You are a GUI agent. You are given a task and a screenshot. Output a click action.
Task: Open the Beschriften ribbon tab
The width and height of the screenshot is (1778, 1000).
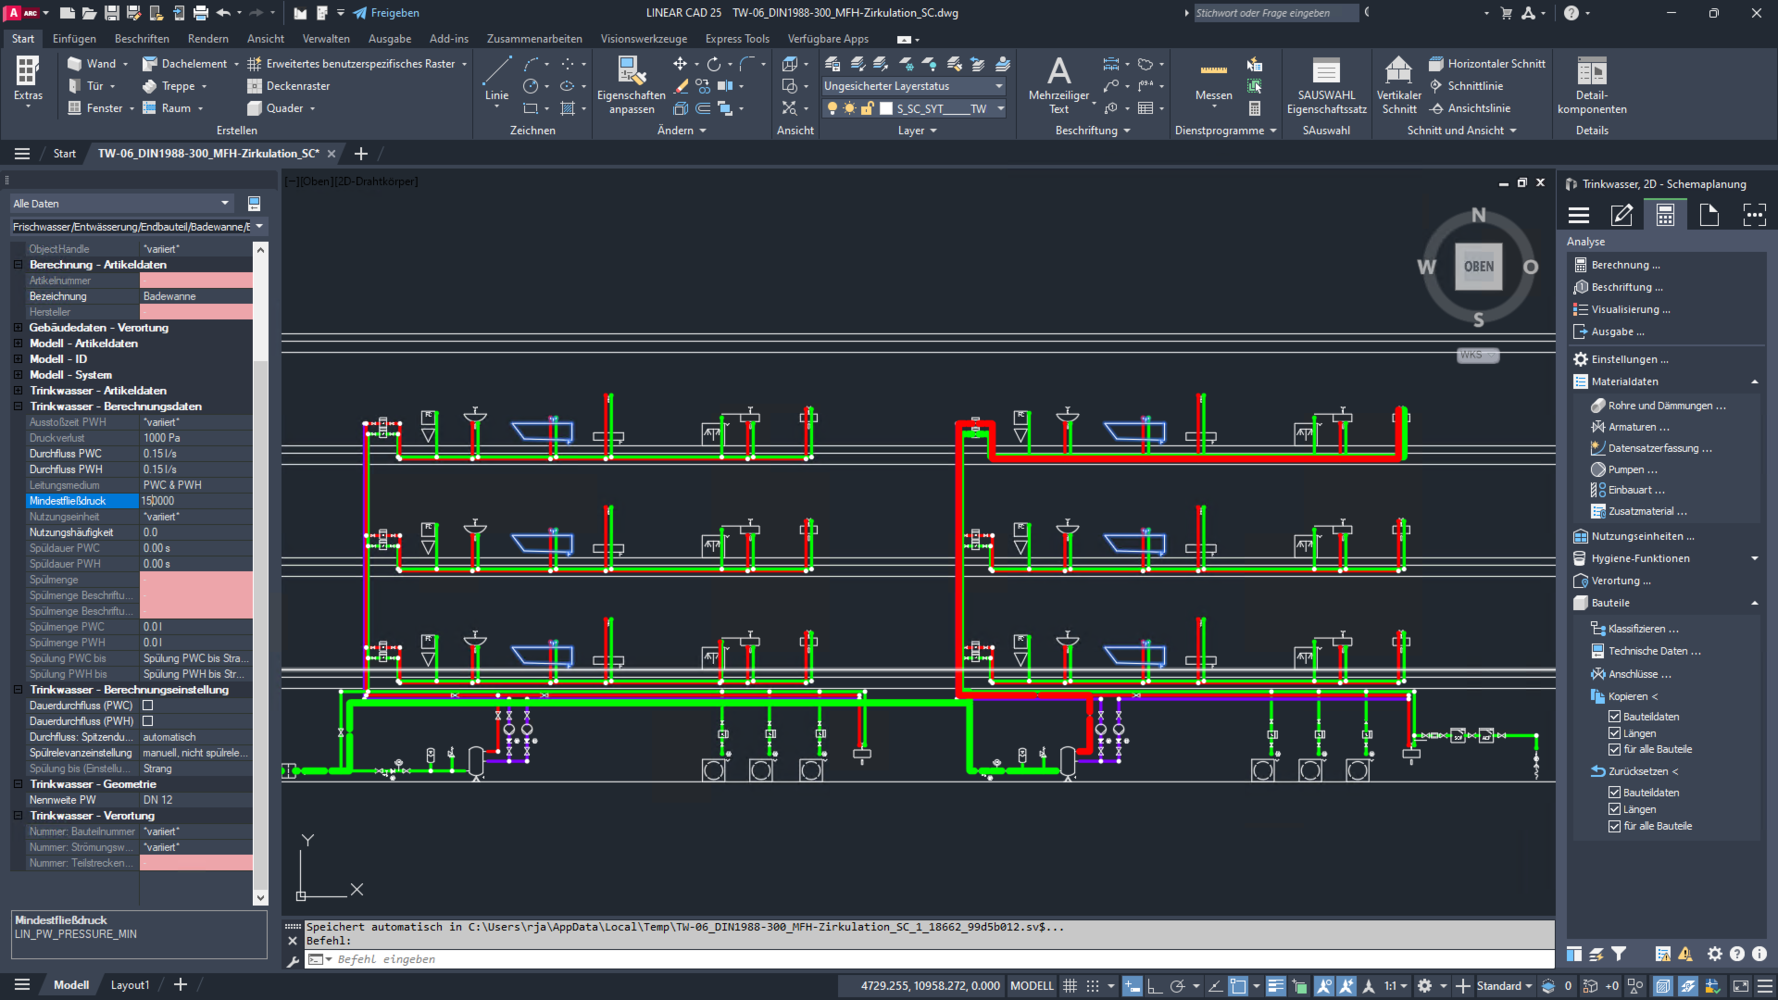coord(141,39)
